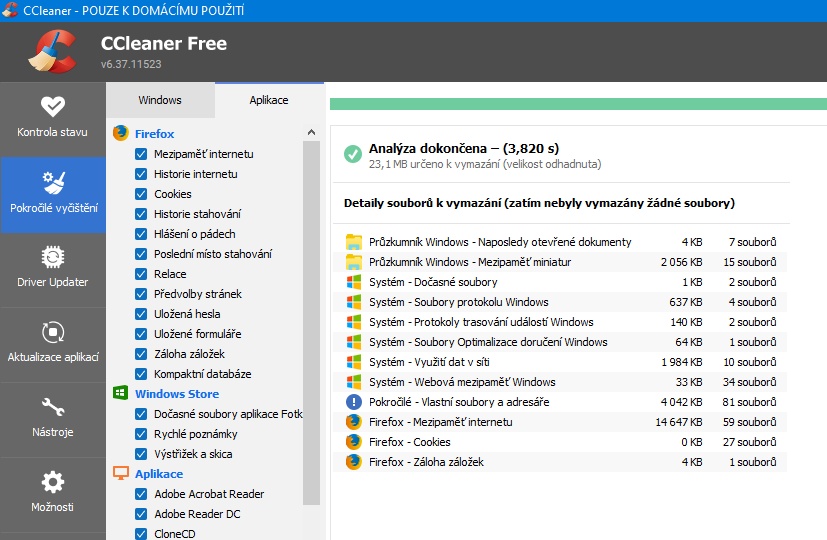Toggle Rychlé poznámky checkbox
827x540 pixels.
coord(141,434)
